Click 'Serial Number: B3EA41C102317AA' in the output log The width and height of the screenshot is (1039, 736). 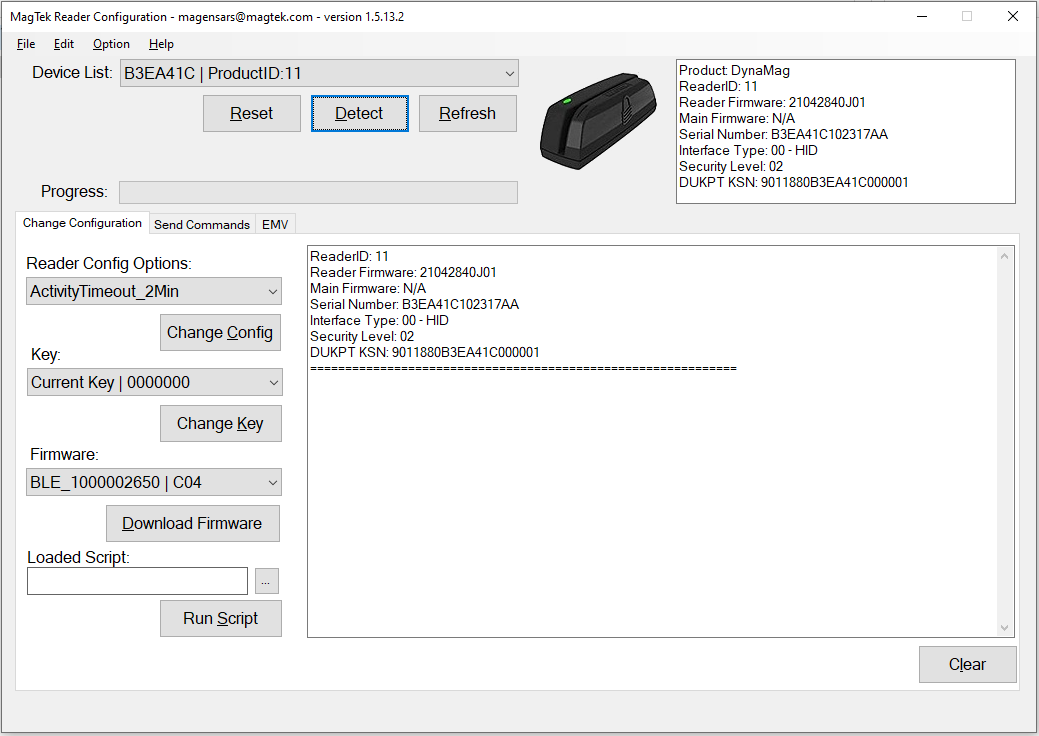414,305
